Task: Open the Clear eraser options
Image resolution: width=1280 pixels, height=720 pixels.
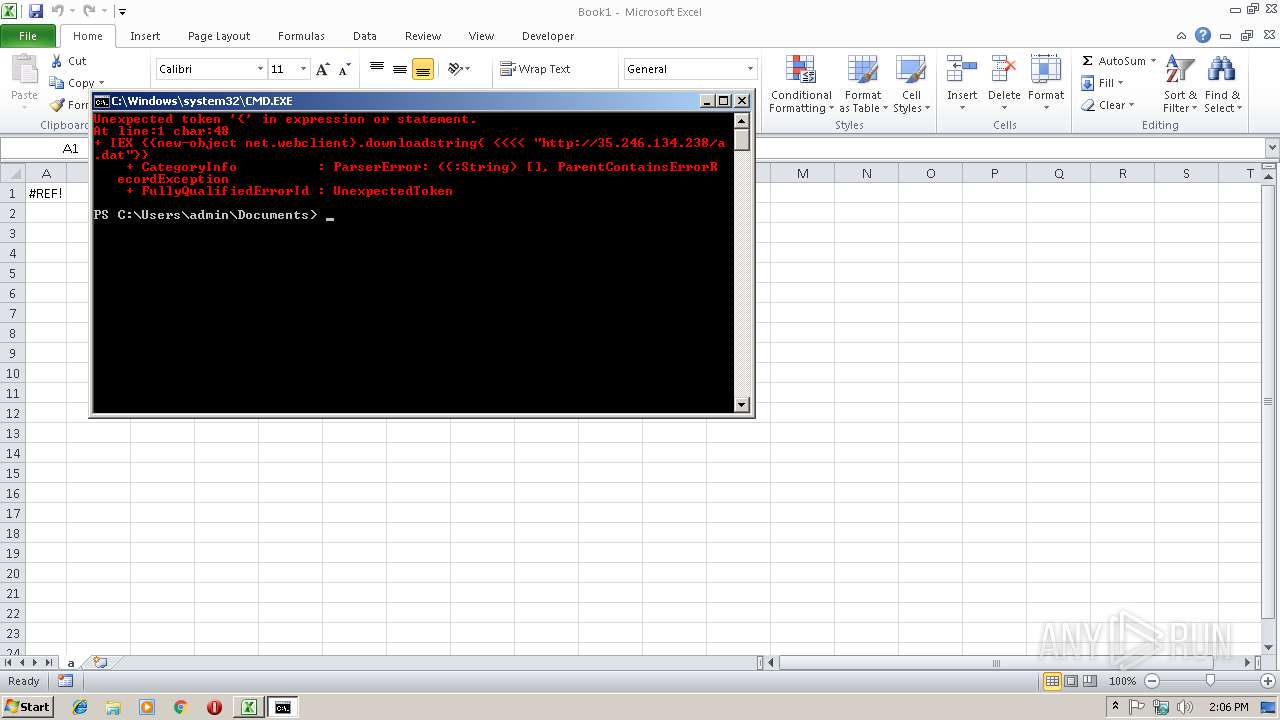Action: [x=1107, y=105]
